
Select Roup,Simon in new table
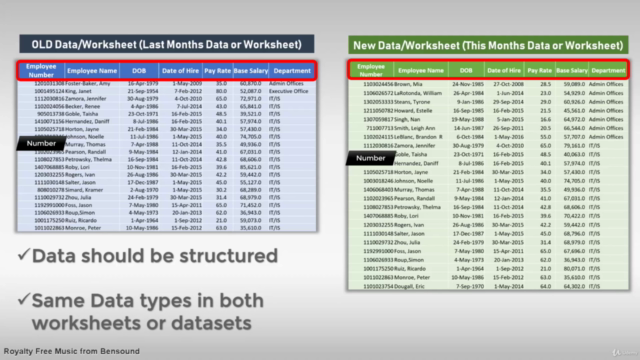coord(409,260)
